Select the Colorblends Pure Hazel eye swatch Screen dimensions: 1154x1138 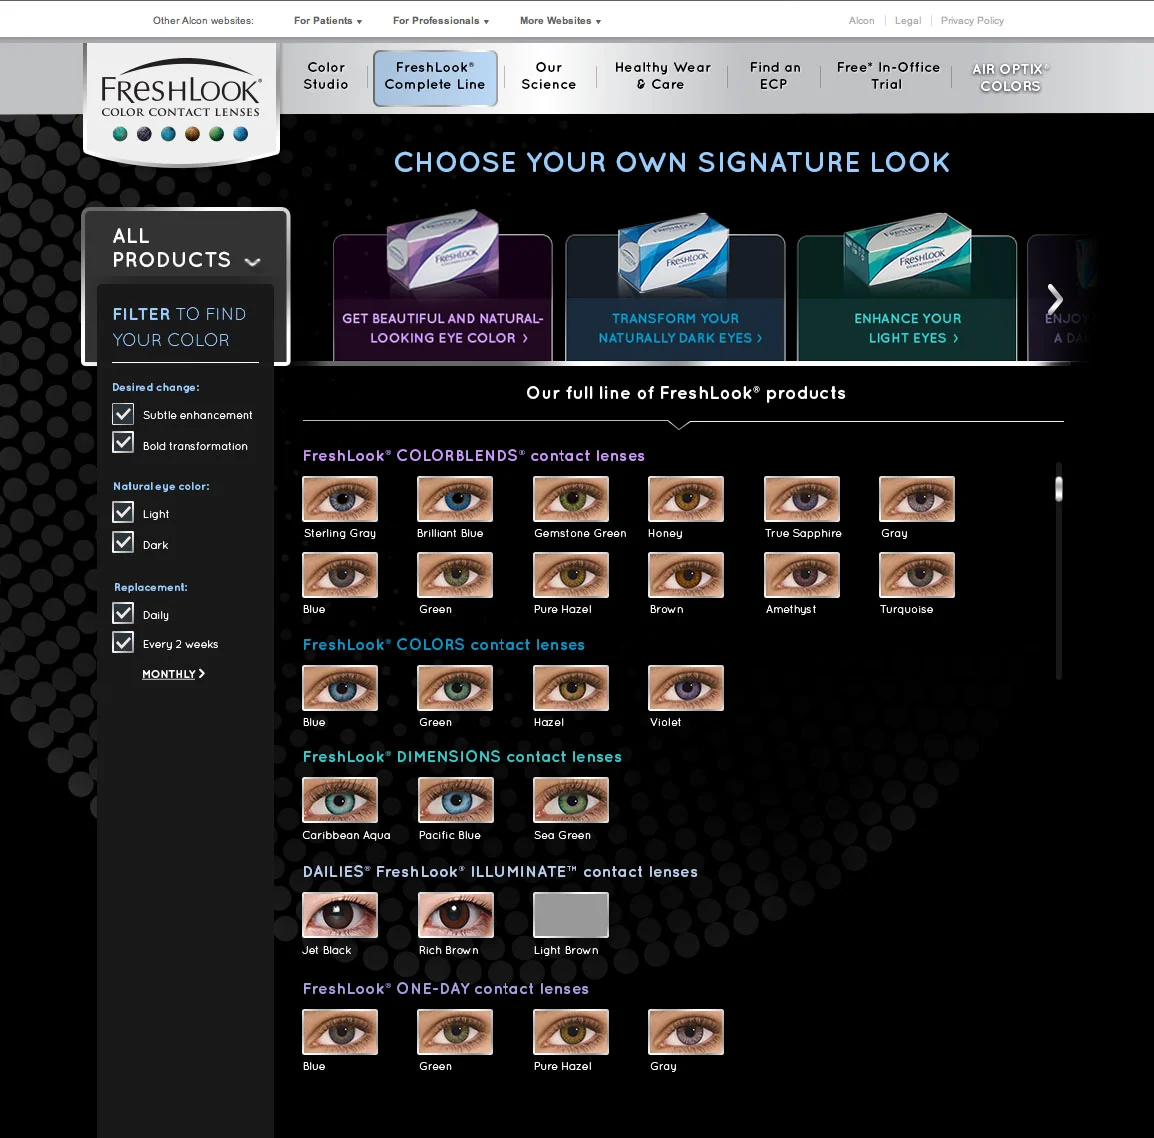tap(571, 575)
